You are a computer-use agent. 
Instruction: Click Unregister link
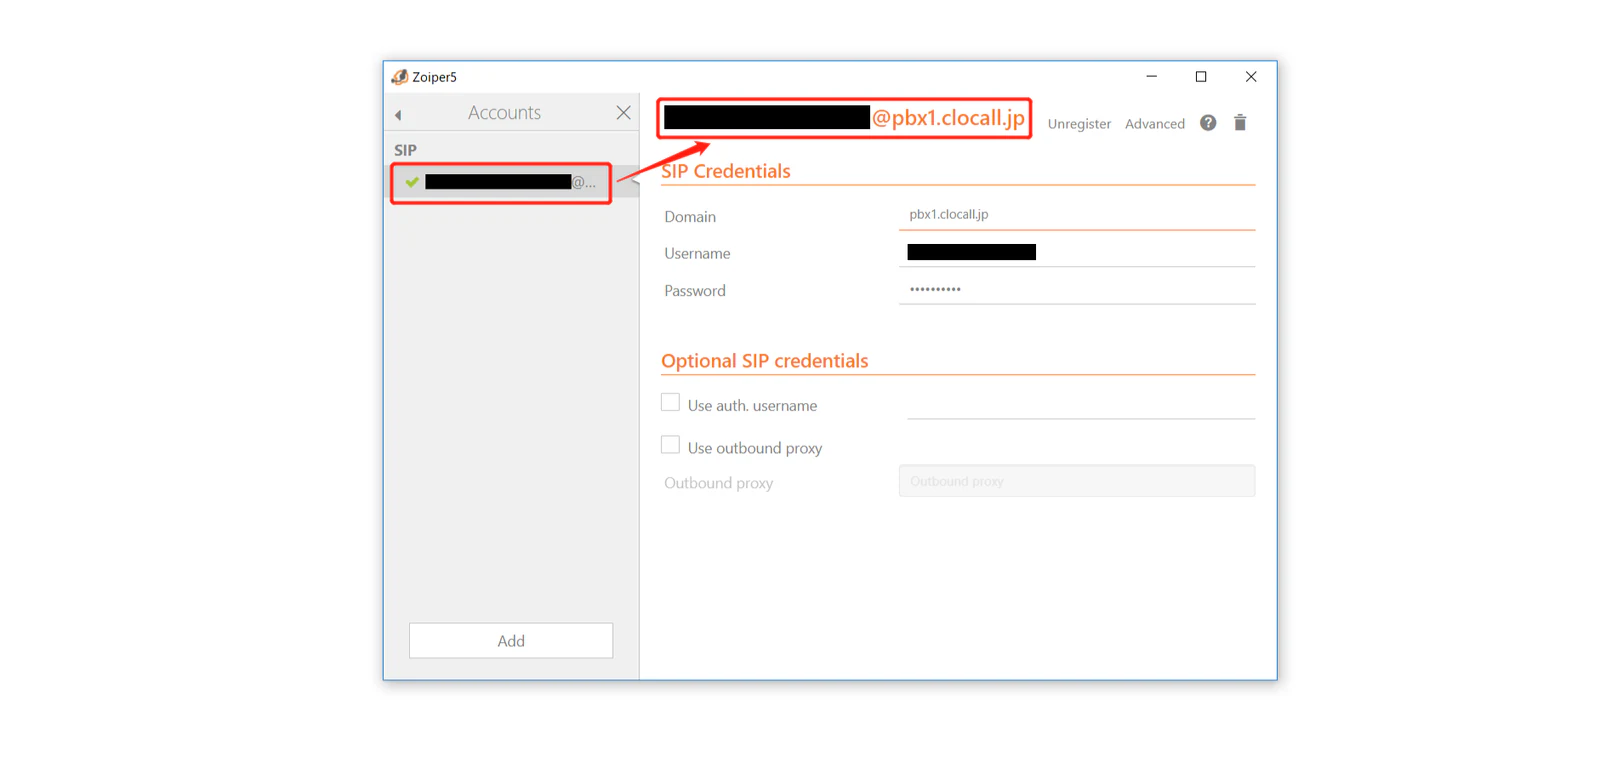[x=1079, y=124]
